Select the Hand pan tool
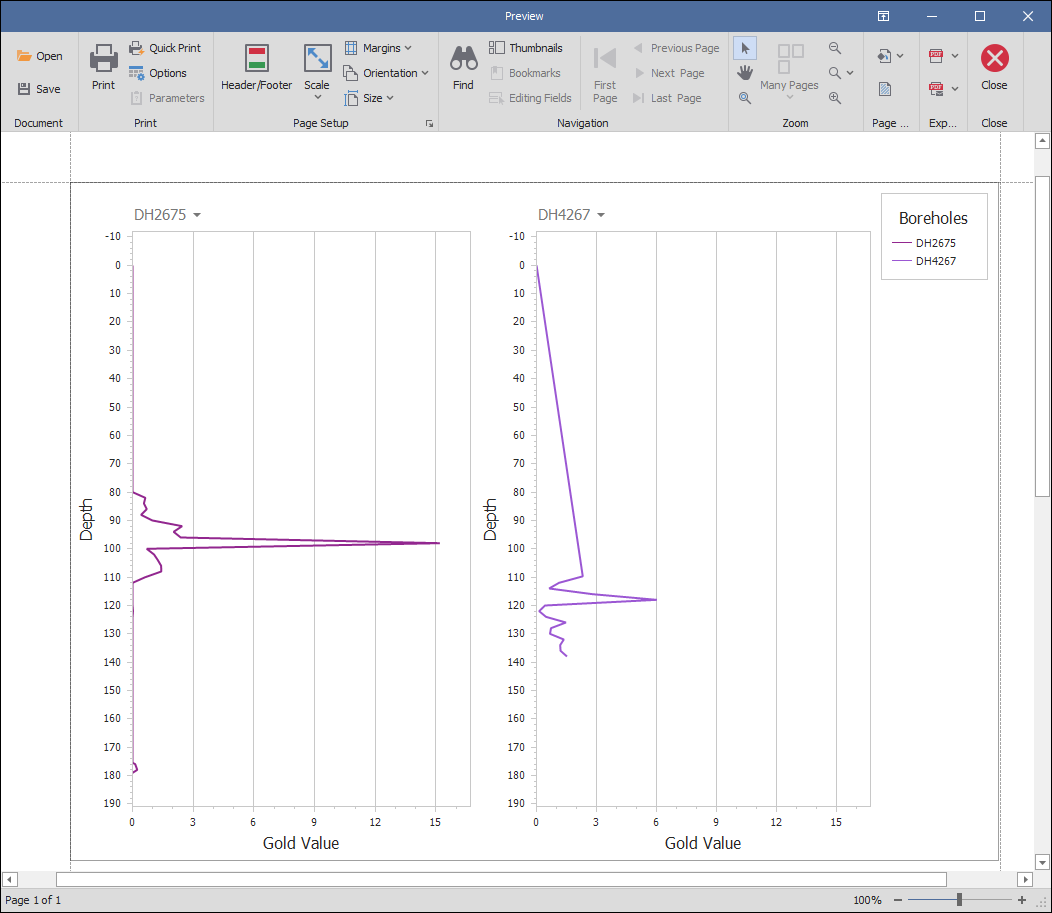Viewport: 1052px width, 913px height. pyautogui.click(x=745, y=73)
